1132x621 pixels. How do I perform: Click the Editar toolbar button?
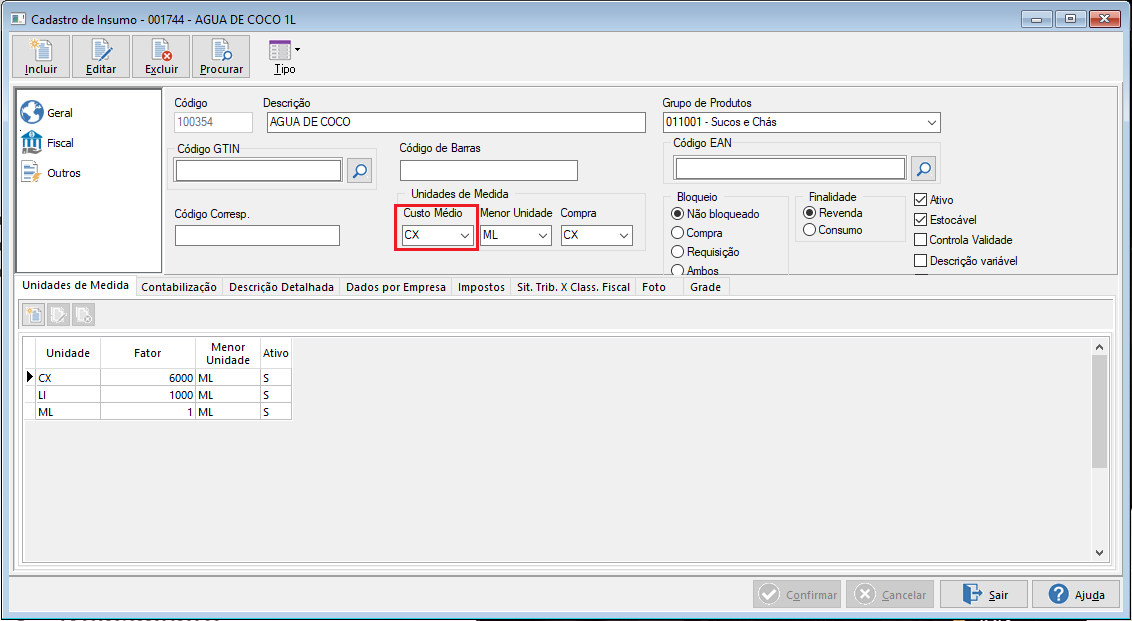click(x=101, y=56)
